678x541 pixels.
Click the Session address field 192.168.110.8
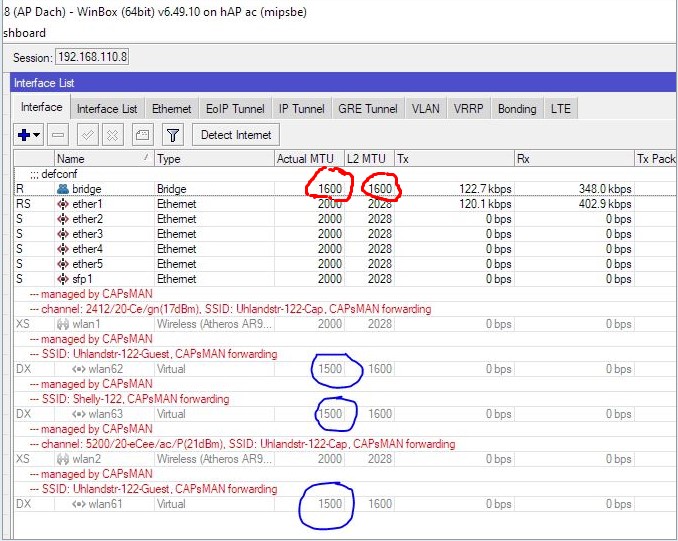pos(92,57)
